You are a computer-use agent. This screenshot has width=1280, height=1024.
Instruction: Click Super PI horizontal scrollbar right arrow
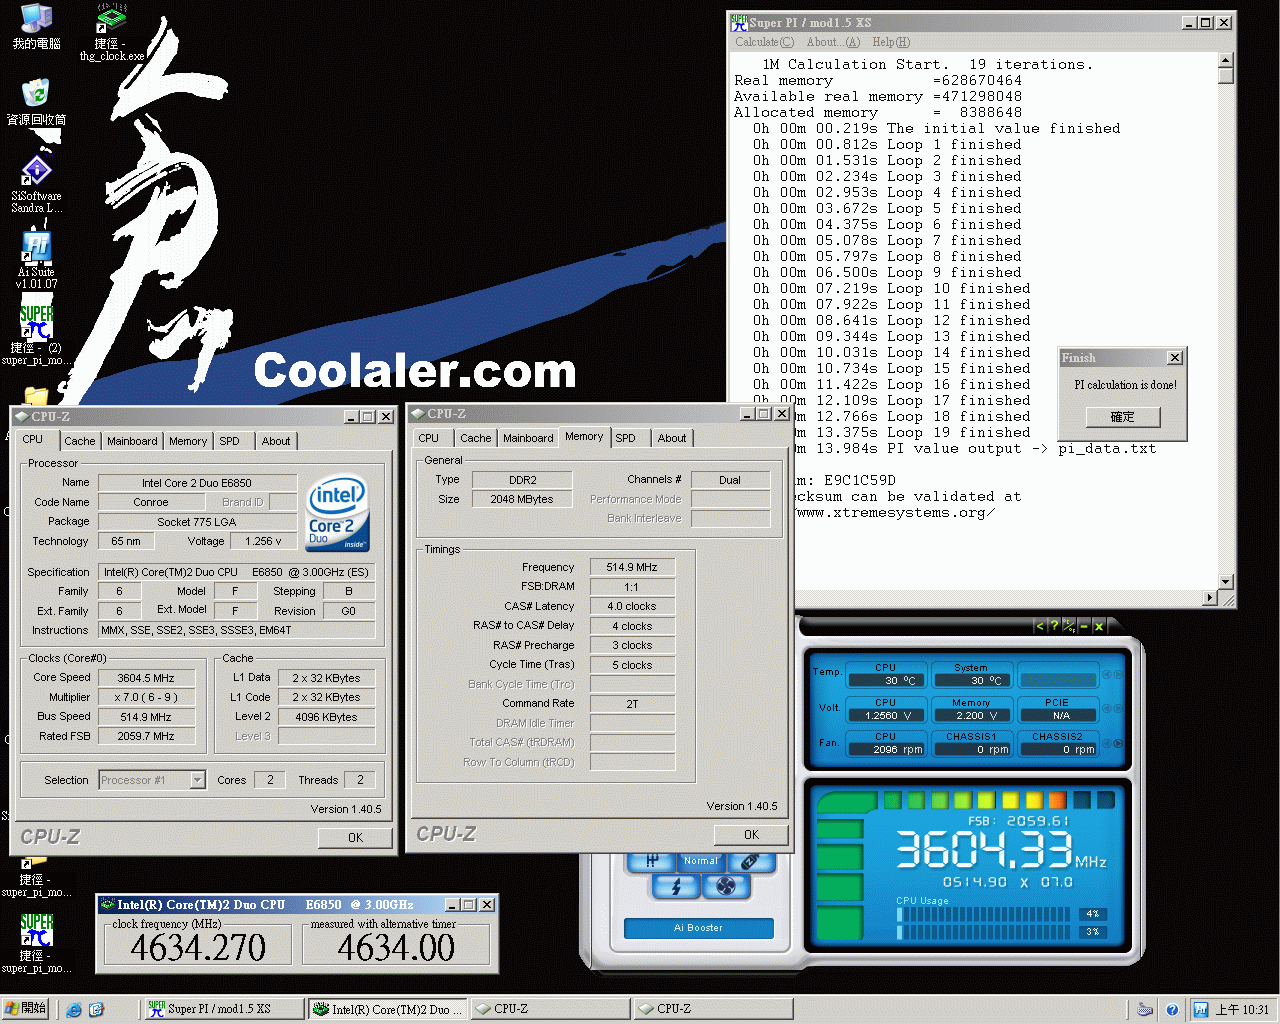pos(1210,598)
